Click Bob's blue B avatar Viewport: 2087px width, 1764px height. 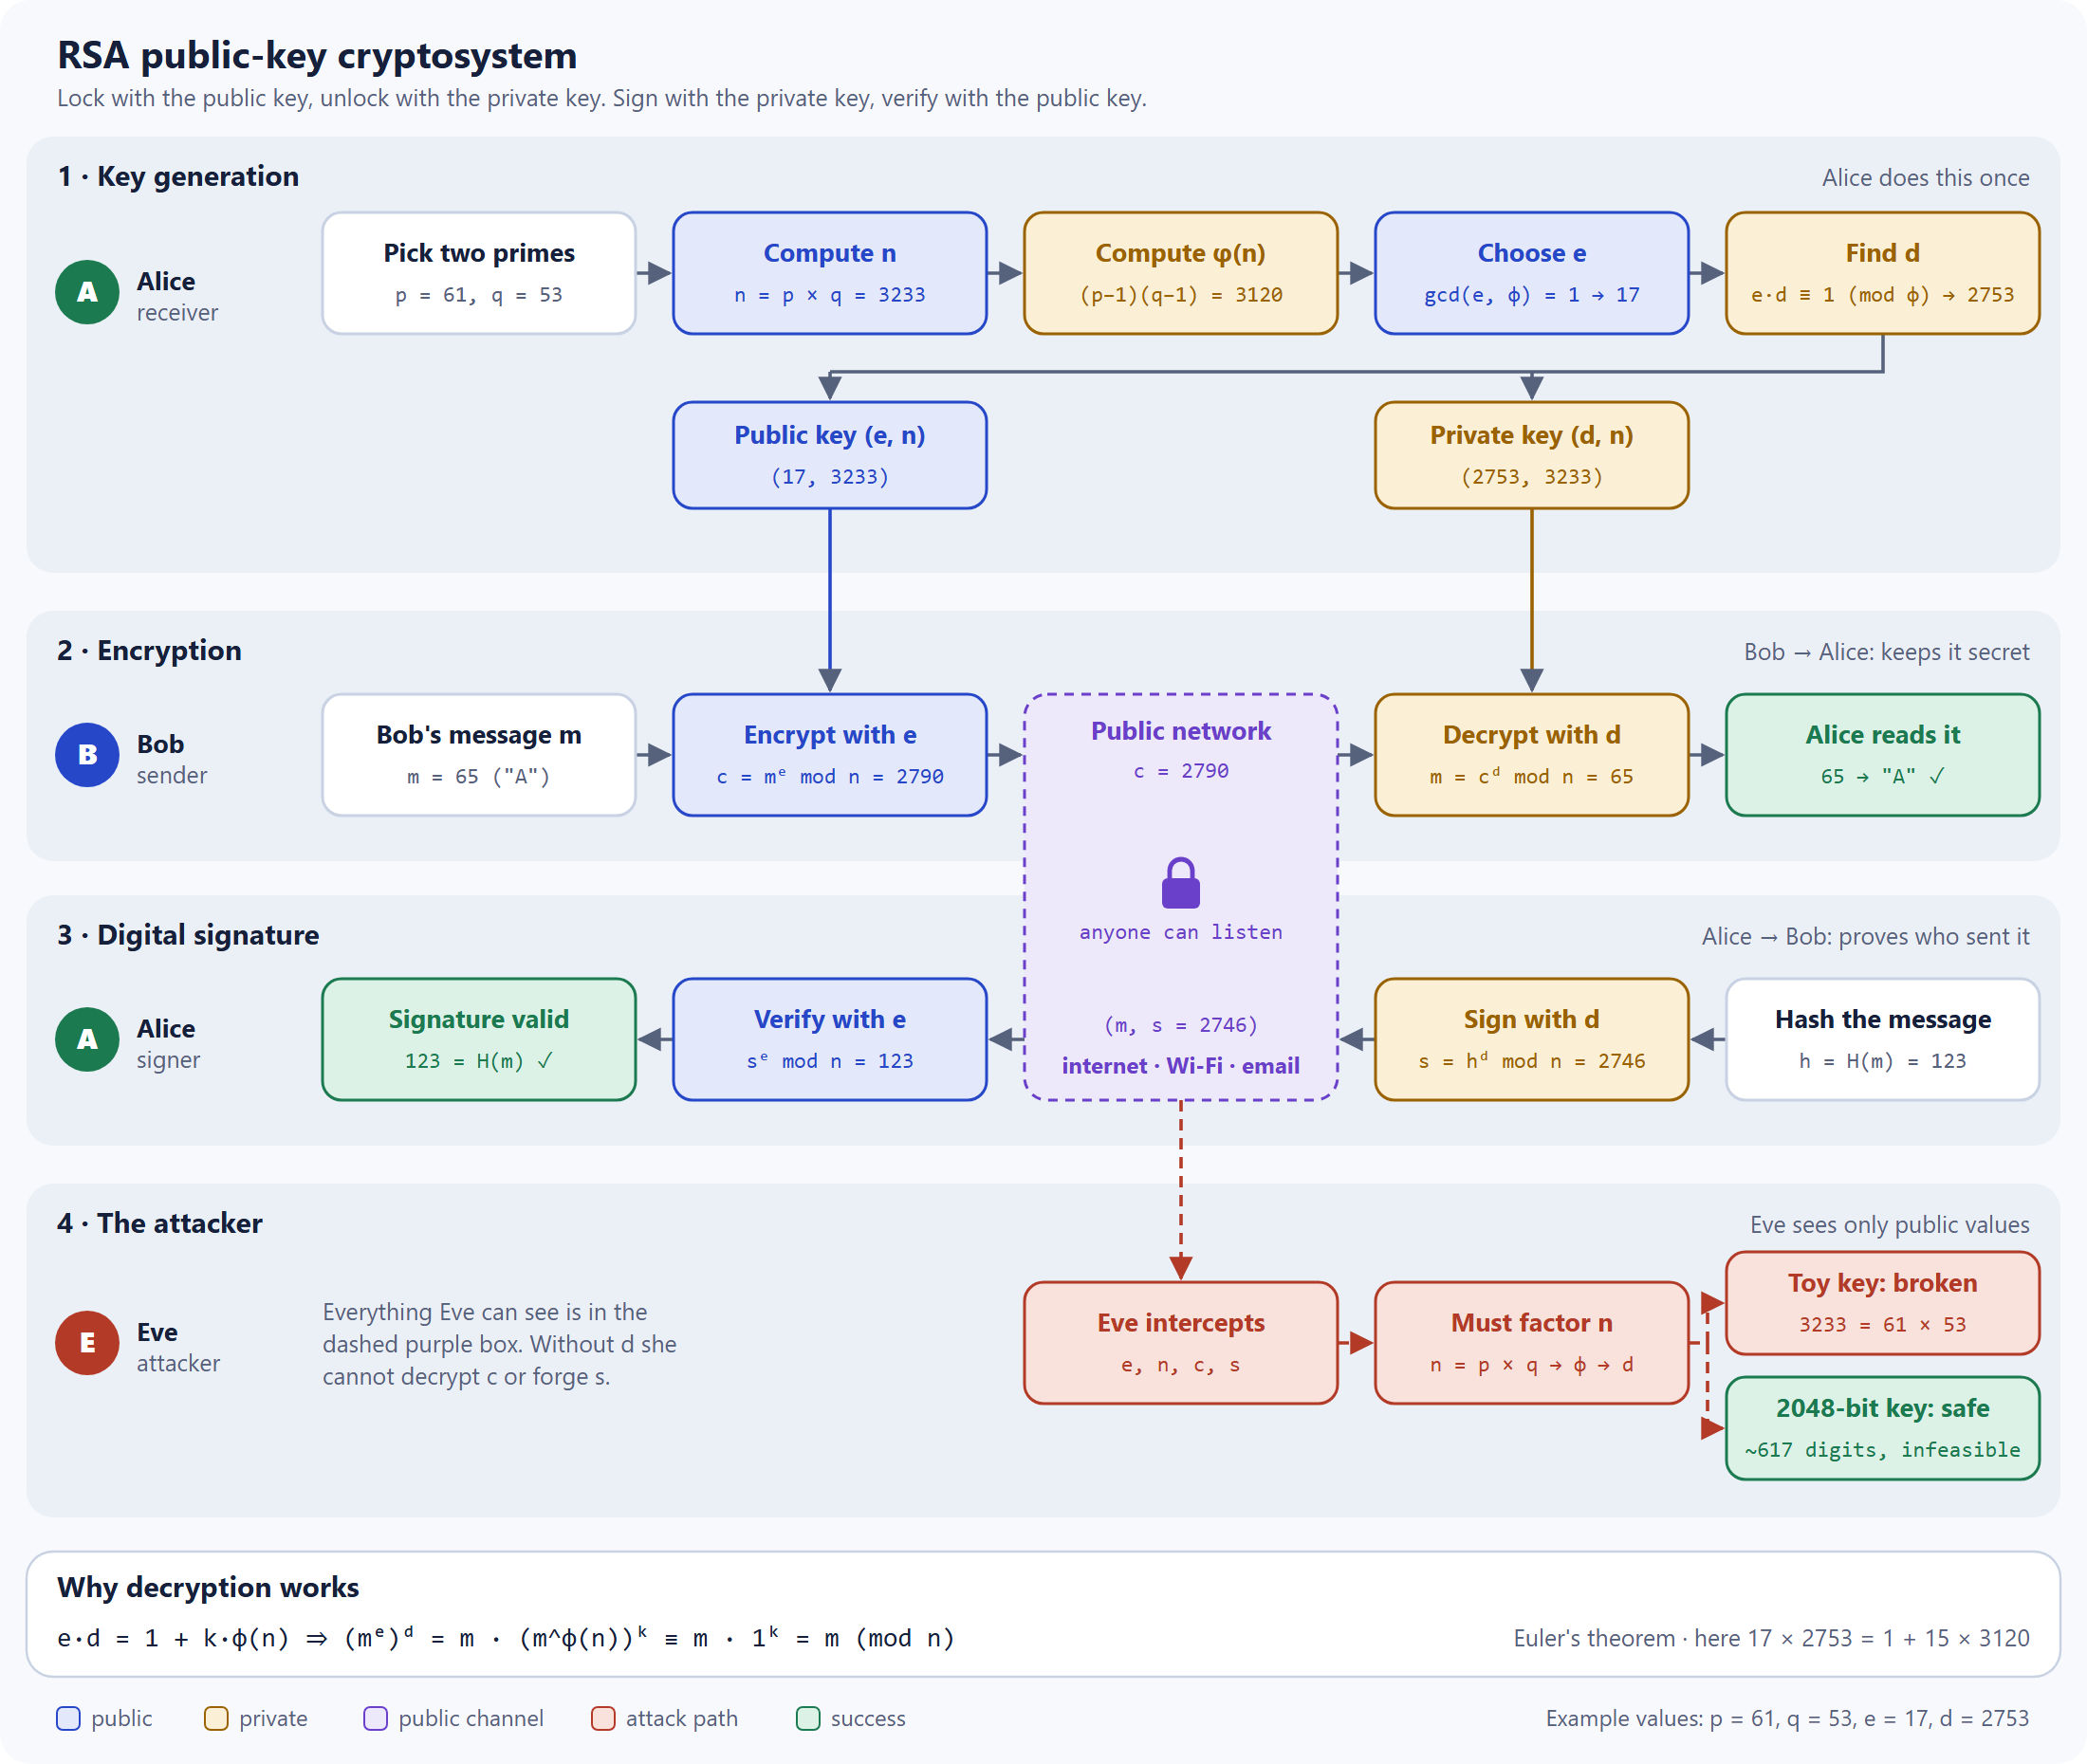point(87,755)
